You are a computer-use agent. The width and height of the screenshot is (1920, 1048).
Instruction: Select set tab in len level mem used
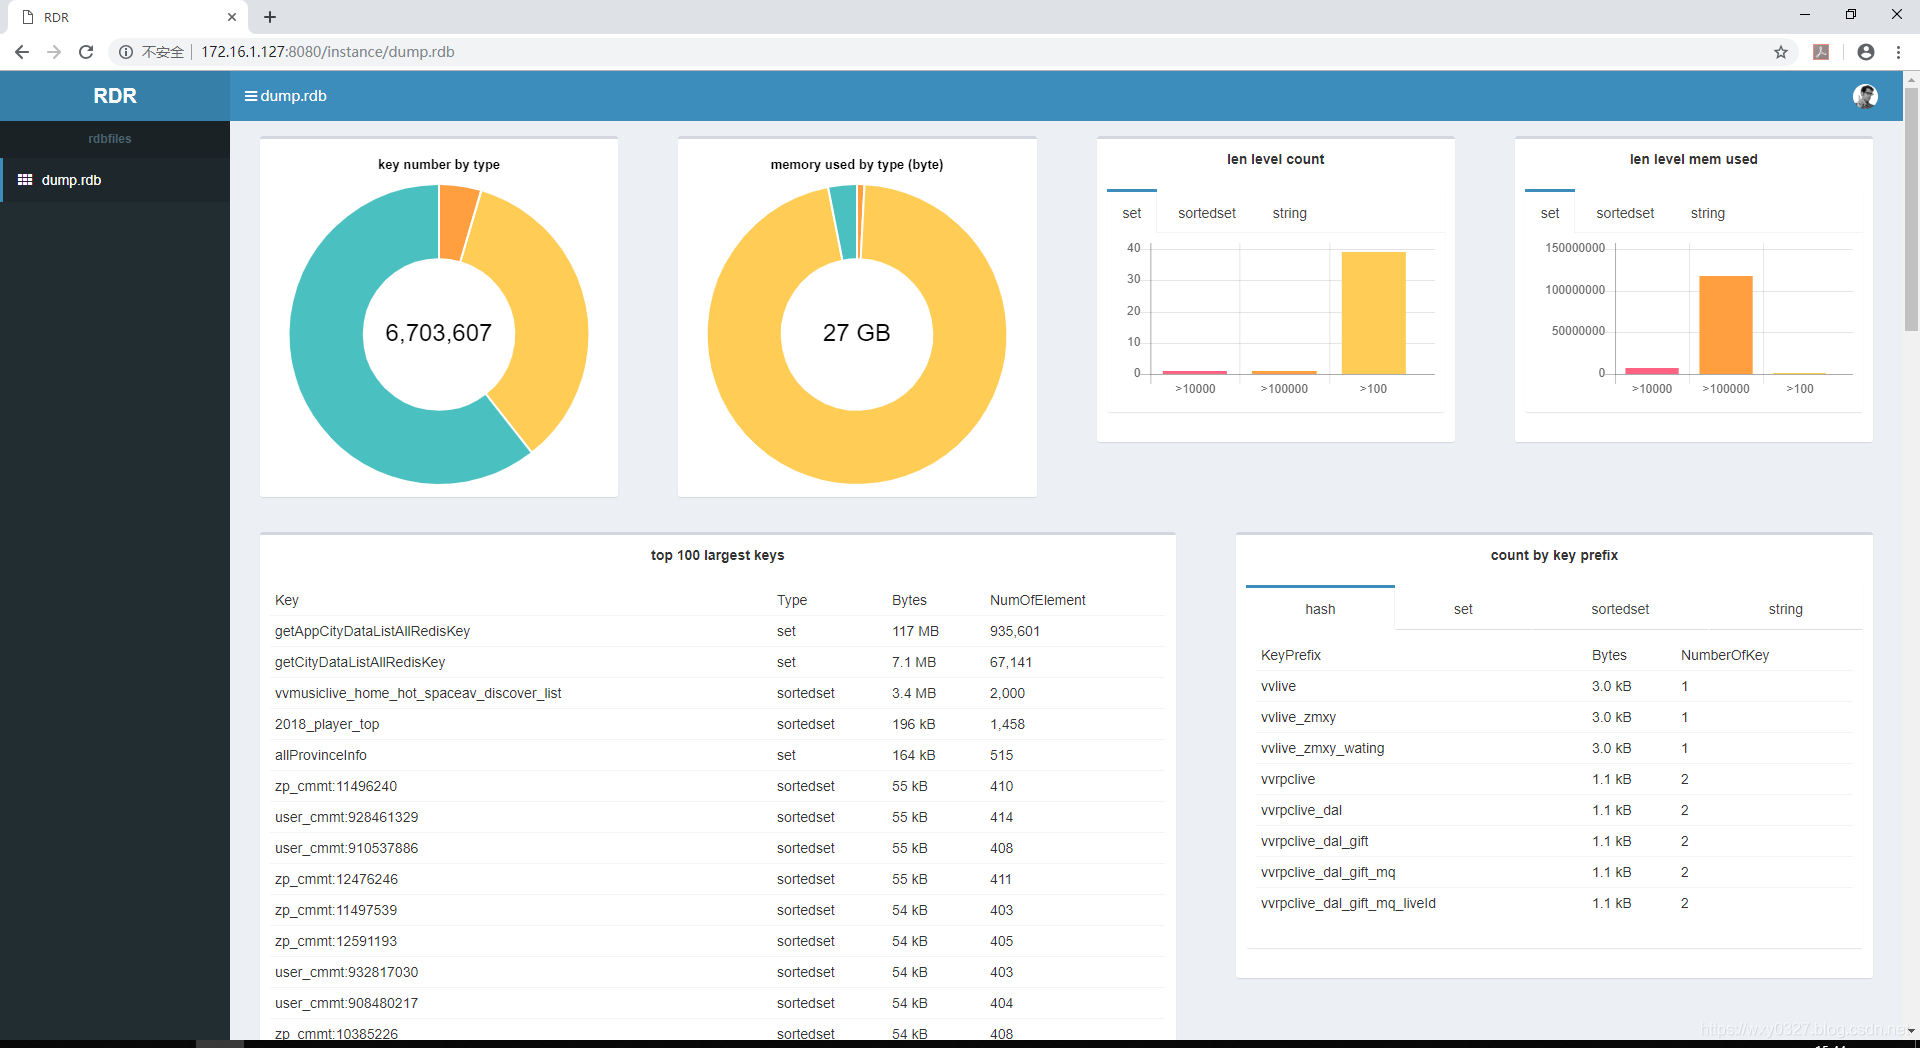1550,213
